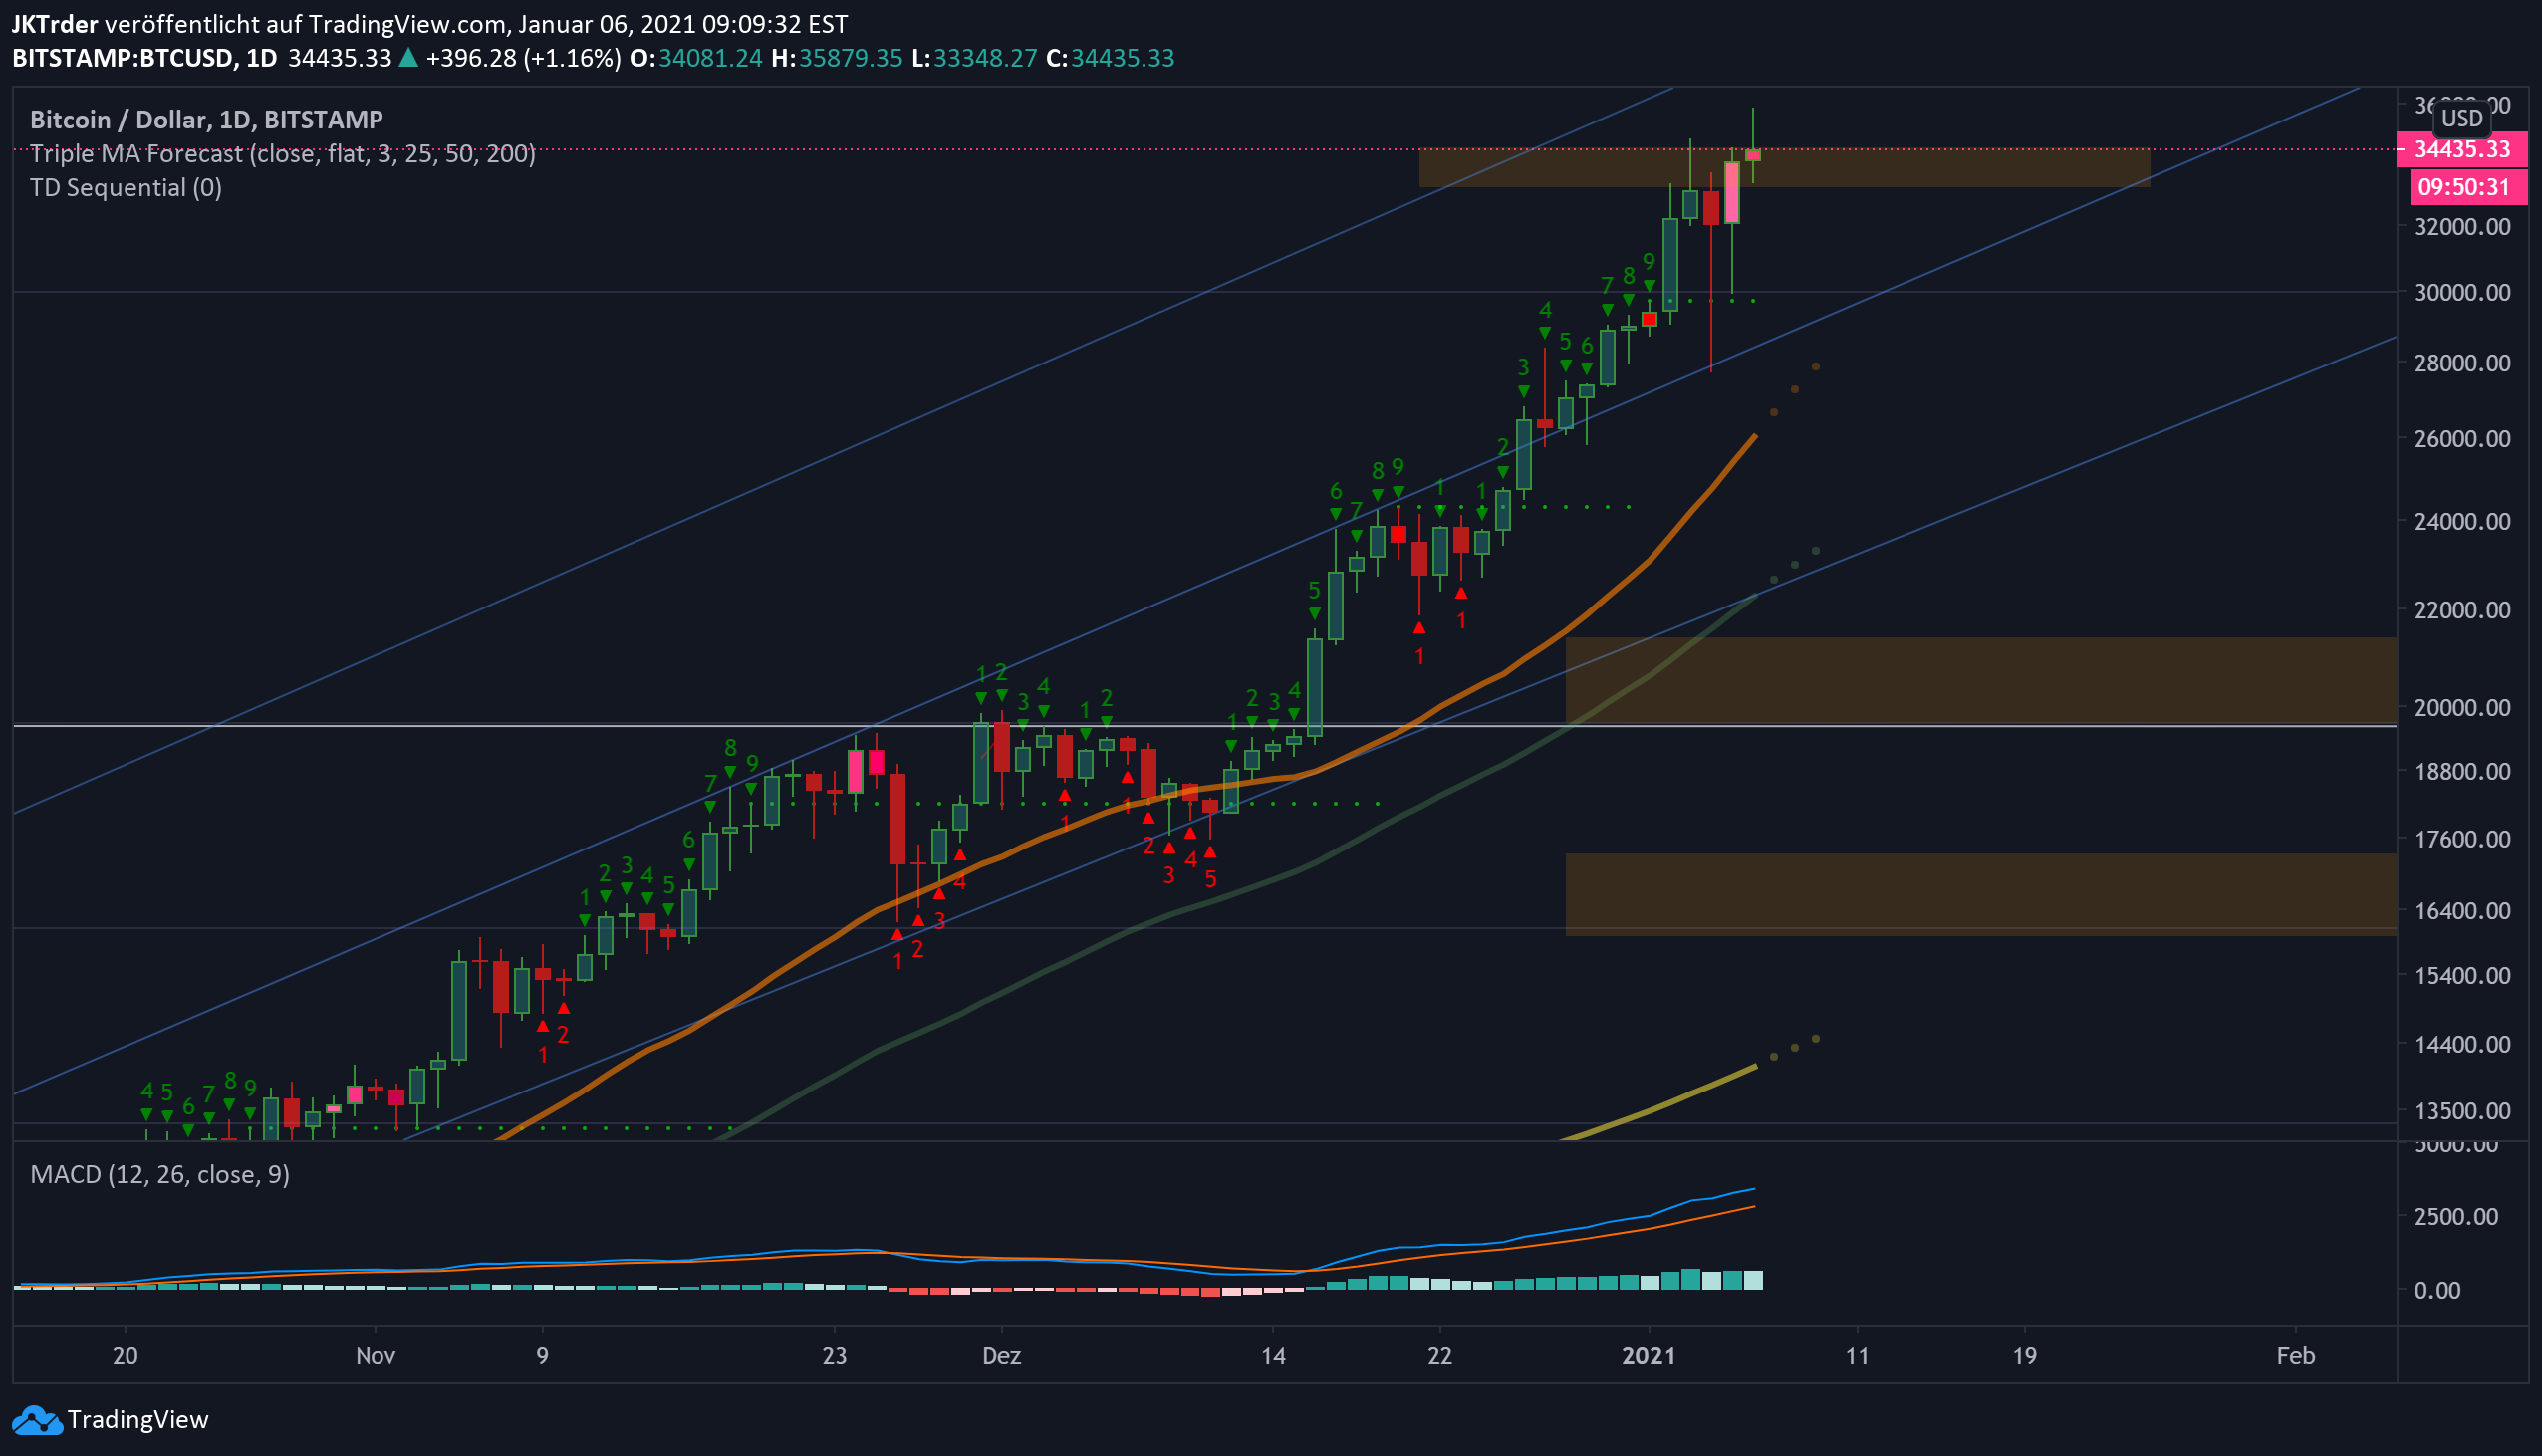2542x1456 pixels.
Task: Click the Feb date axis label
Action: 2295,1356
